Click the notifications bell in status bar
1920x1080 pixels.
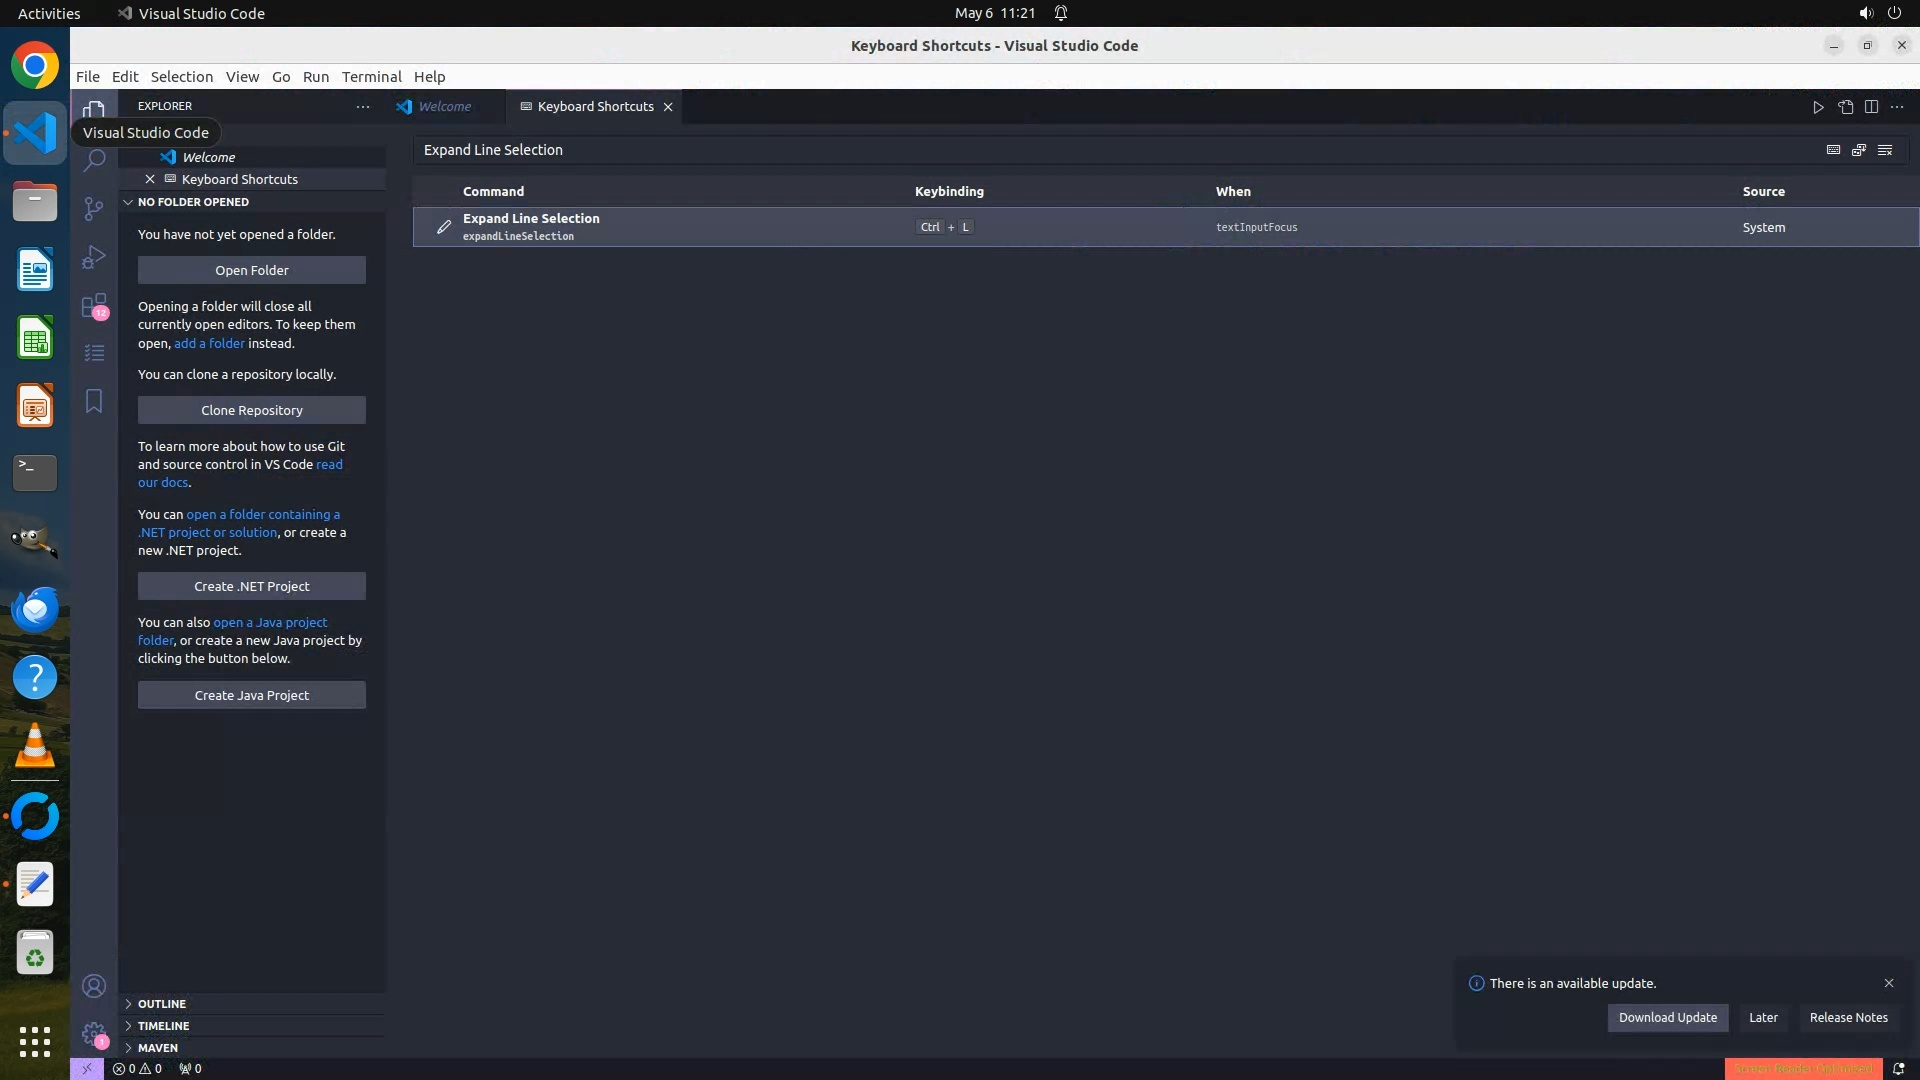point(1898,1068)
